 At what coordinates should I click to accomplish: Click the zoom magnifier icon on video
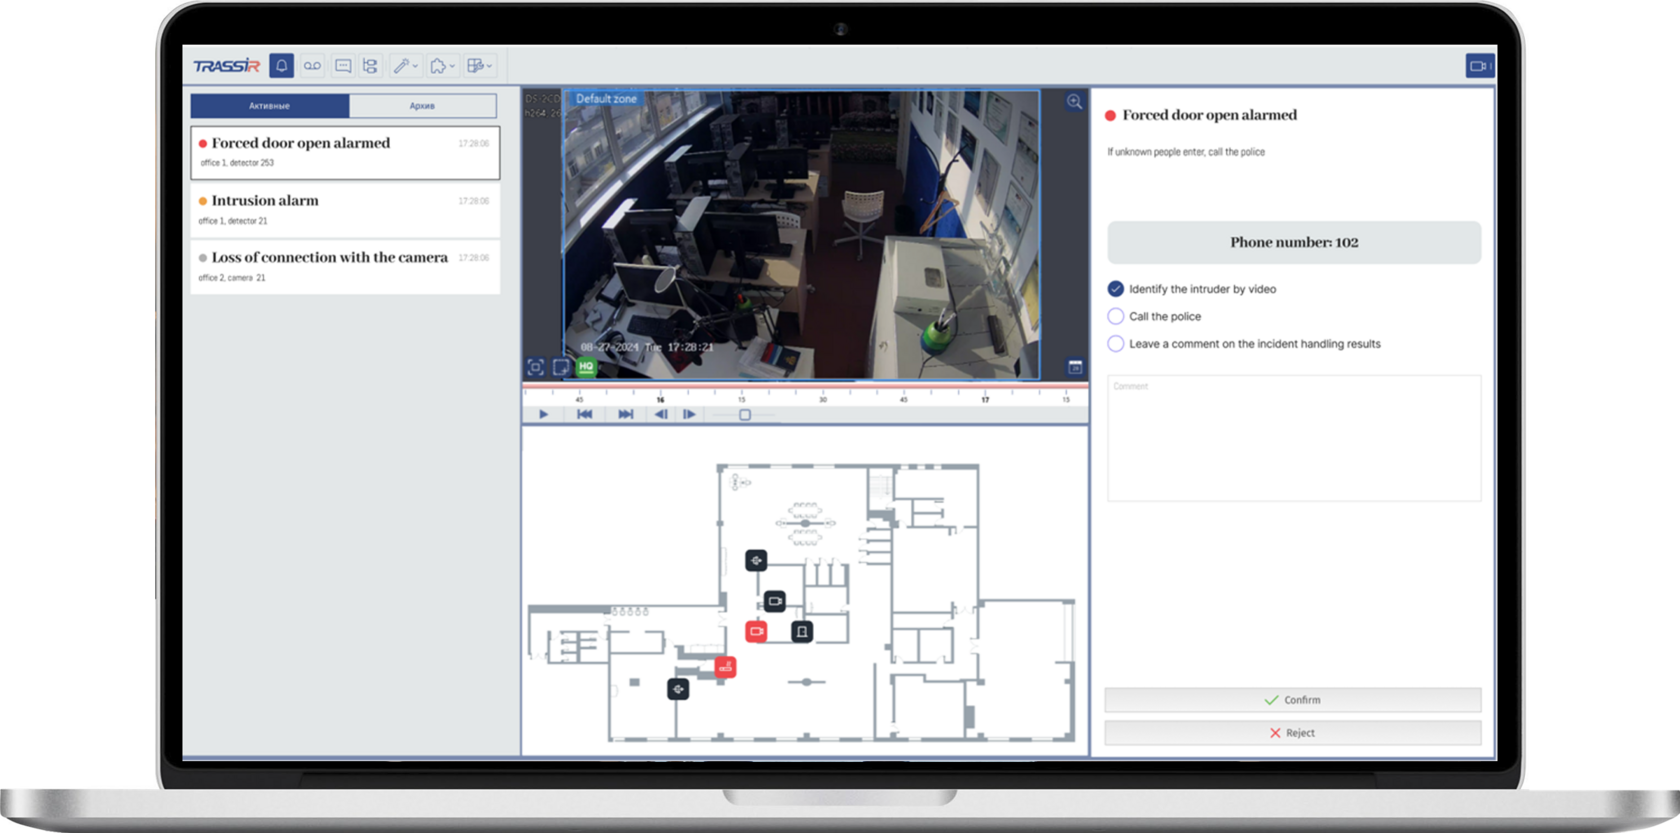1074,101
